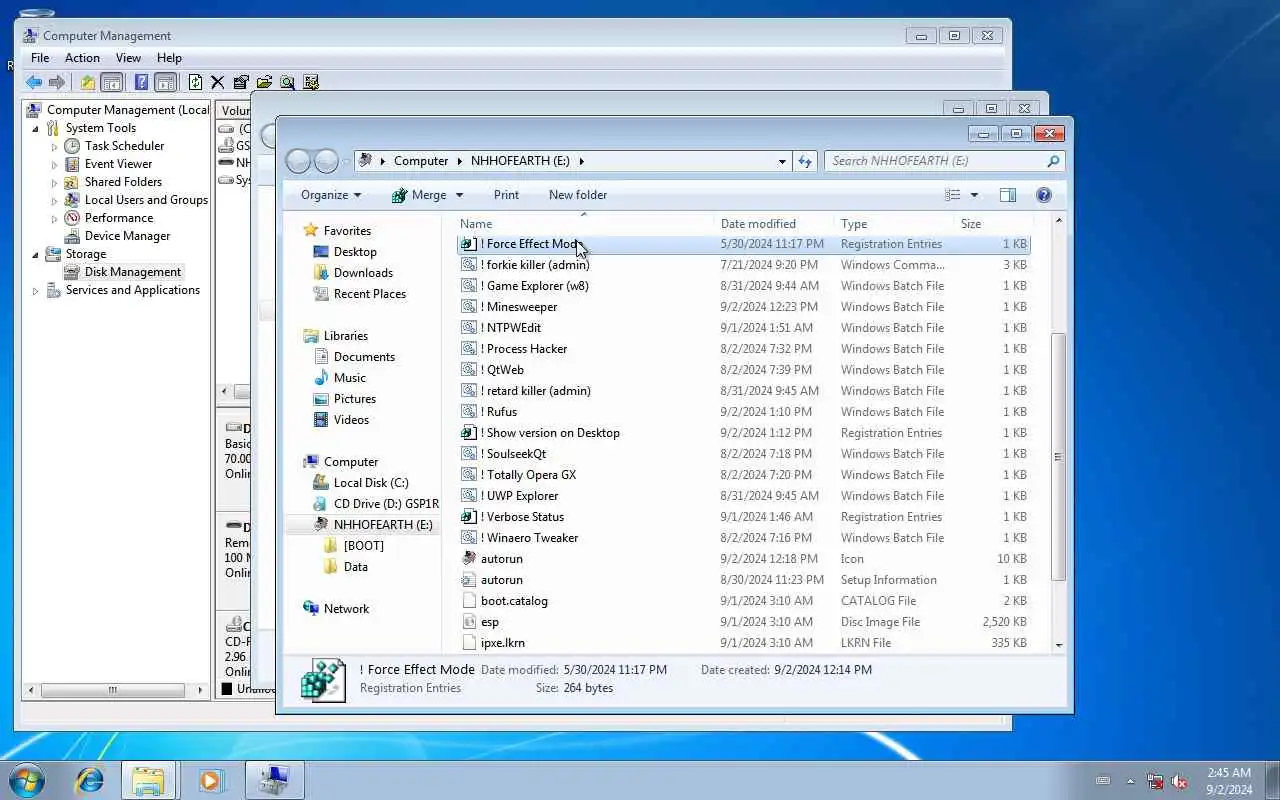The width and height of the screenshot is (1280, 800).
Task: Open the File menu in Computer Management
Action: click(40, 58)
